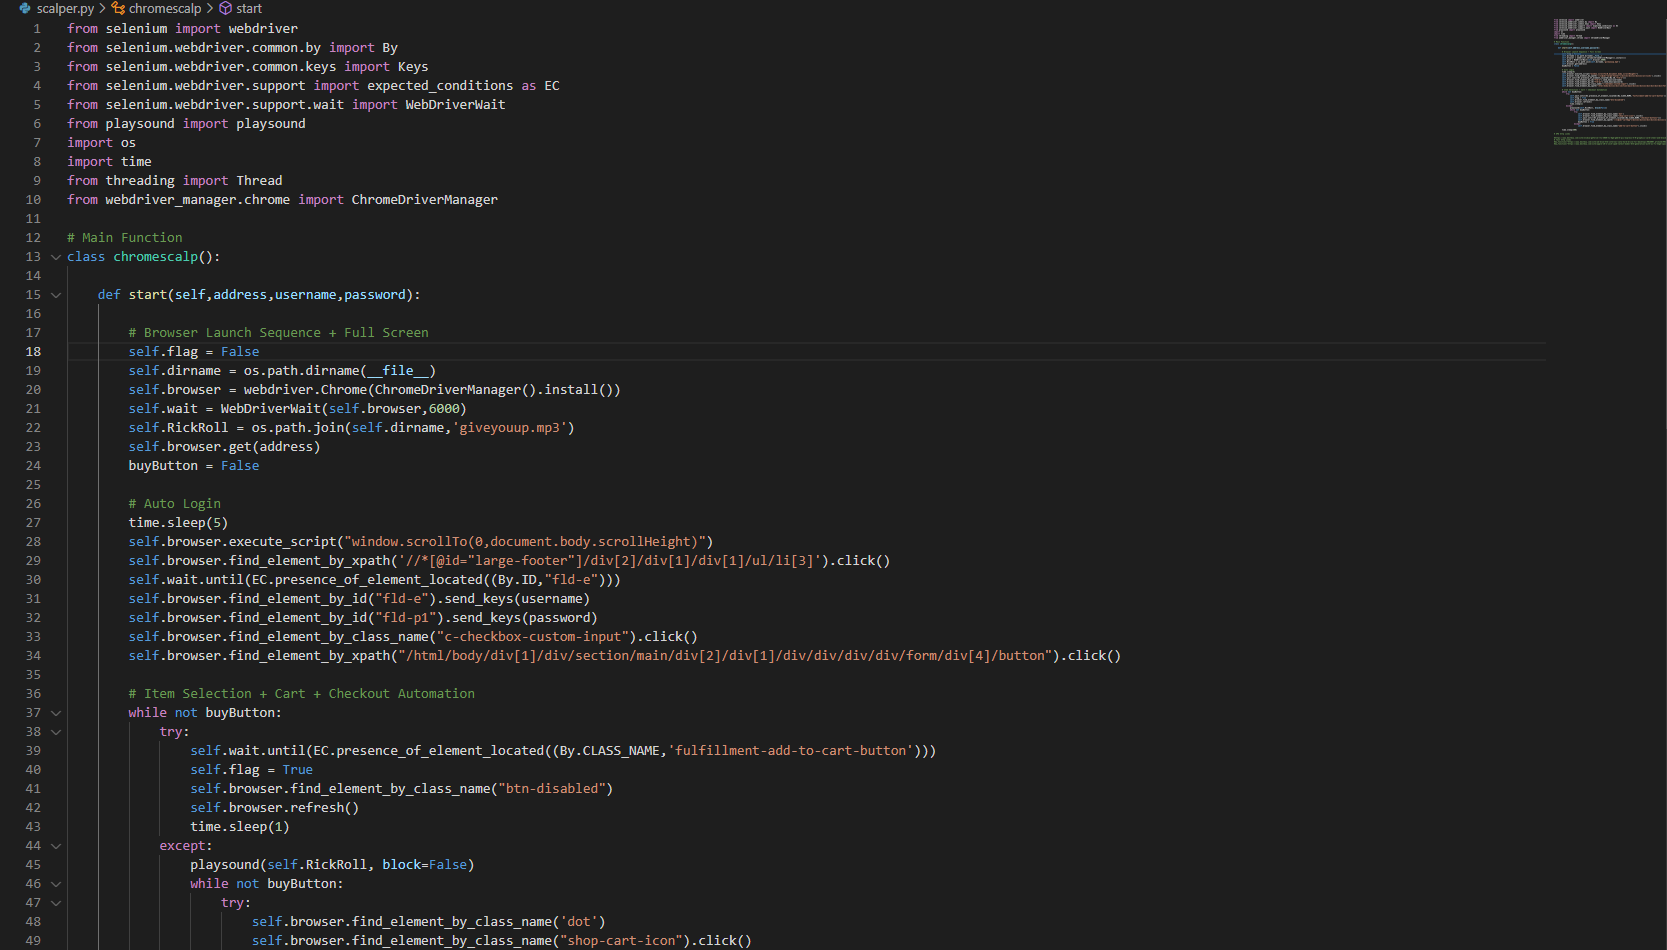Collapse the nested try block on line 47
Image resolution: width=1667 pixels, height=950 pixels.
click(x=56, y=902)
